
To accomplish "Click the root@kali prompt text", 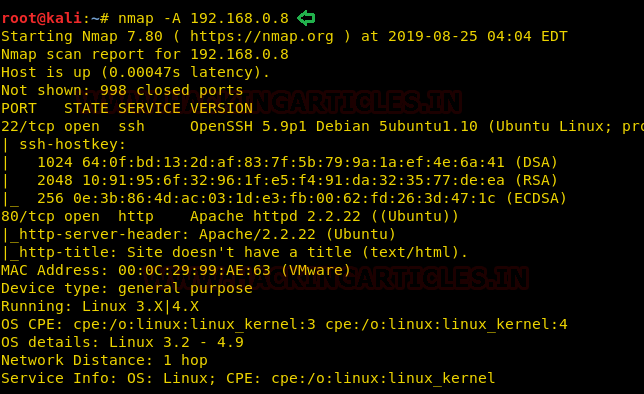I will (41, 18).
